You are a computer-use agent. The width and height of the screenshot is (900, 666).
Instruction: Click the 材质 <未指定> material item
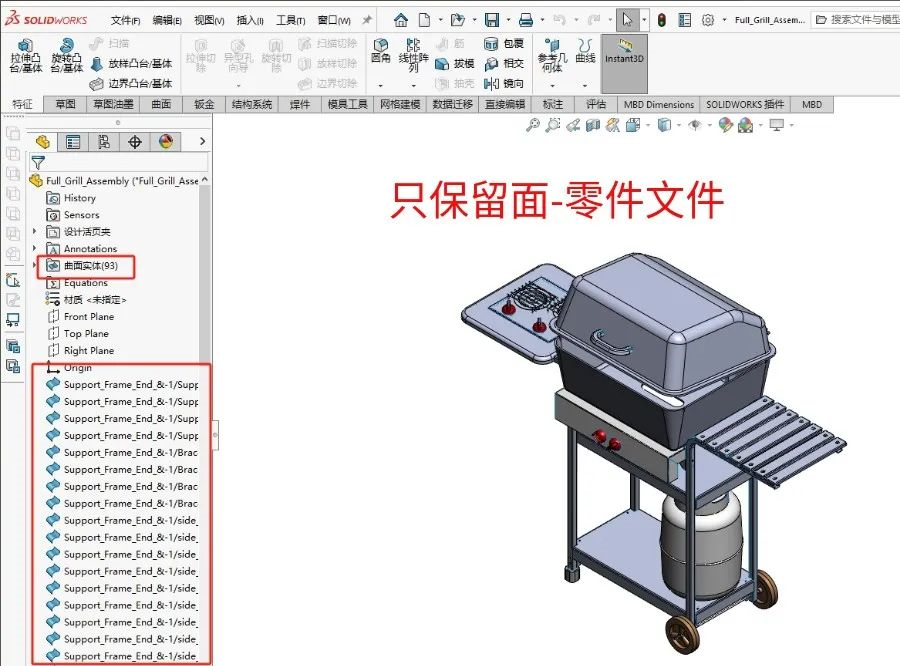(94, 300)
